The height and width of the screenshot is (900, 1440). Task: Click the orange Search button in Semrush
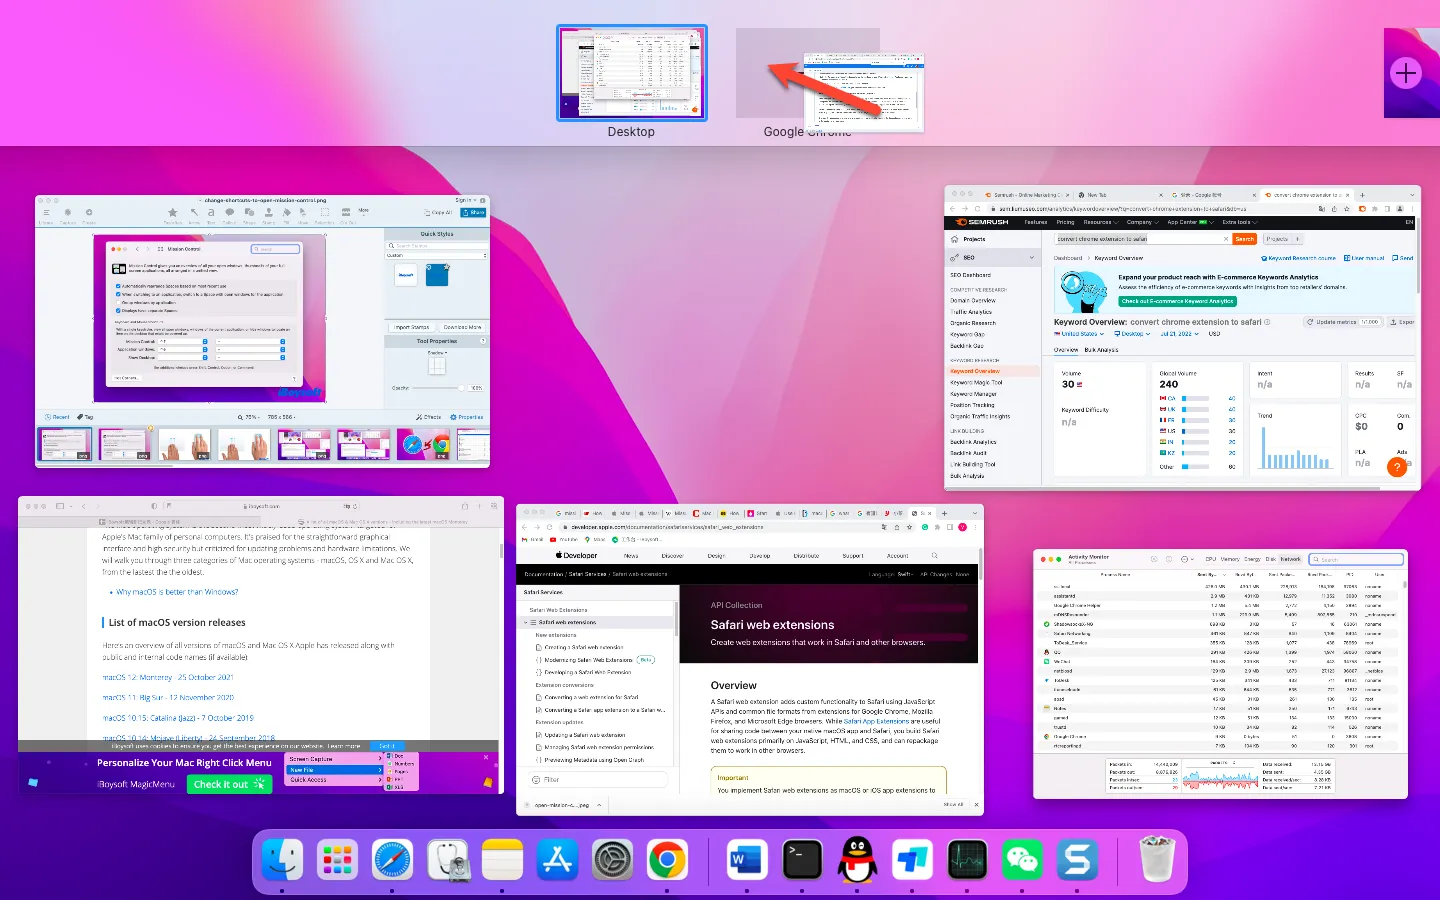[1244, 239]
